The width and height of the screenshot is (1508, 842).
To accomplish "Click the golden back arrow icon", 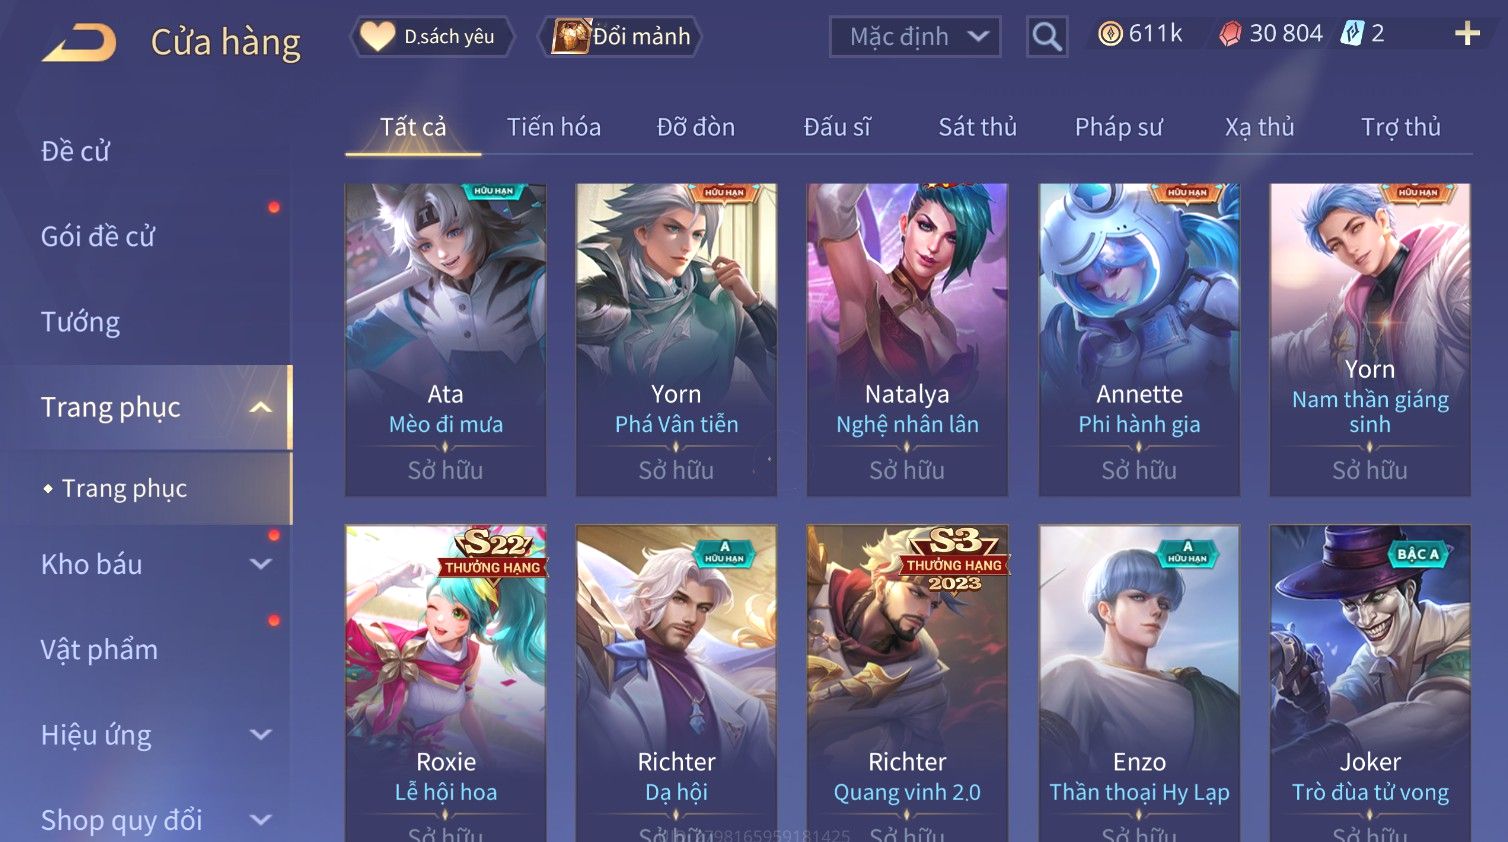I will (79, 43).
